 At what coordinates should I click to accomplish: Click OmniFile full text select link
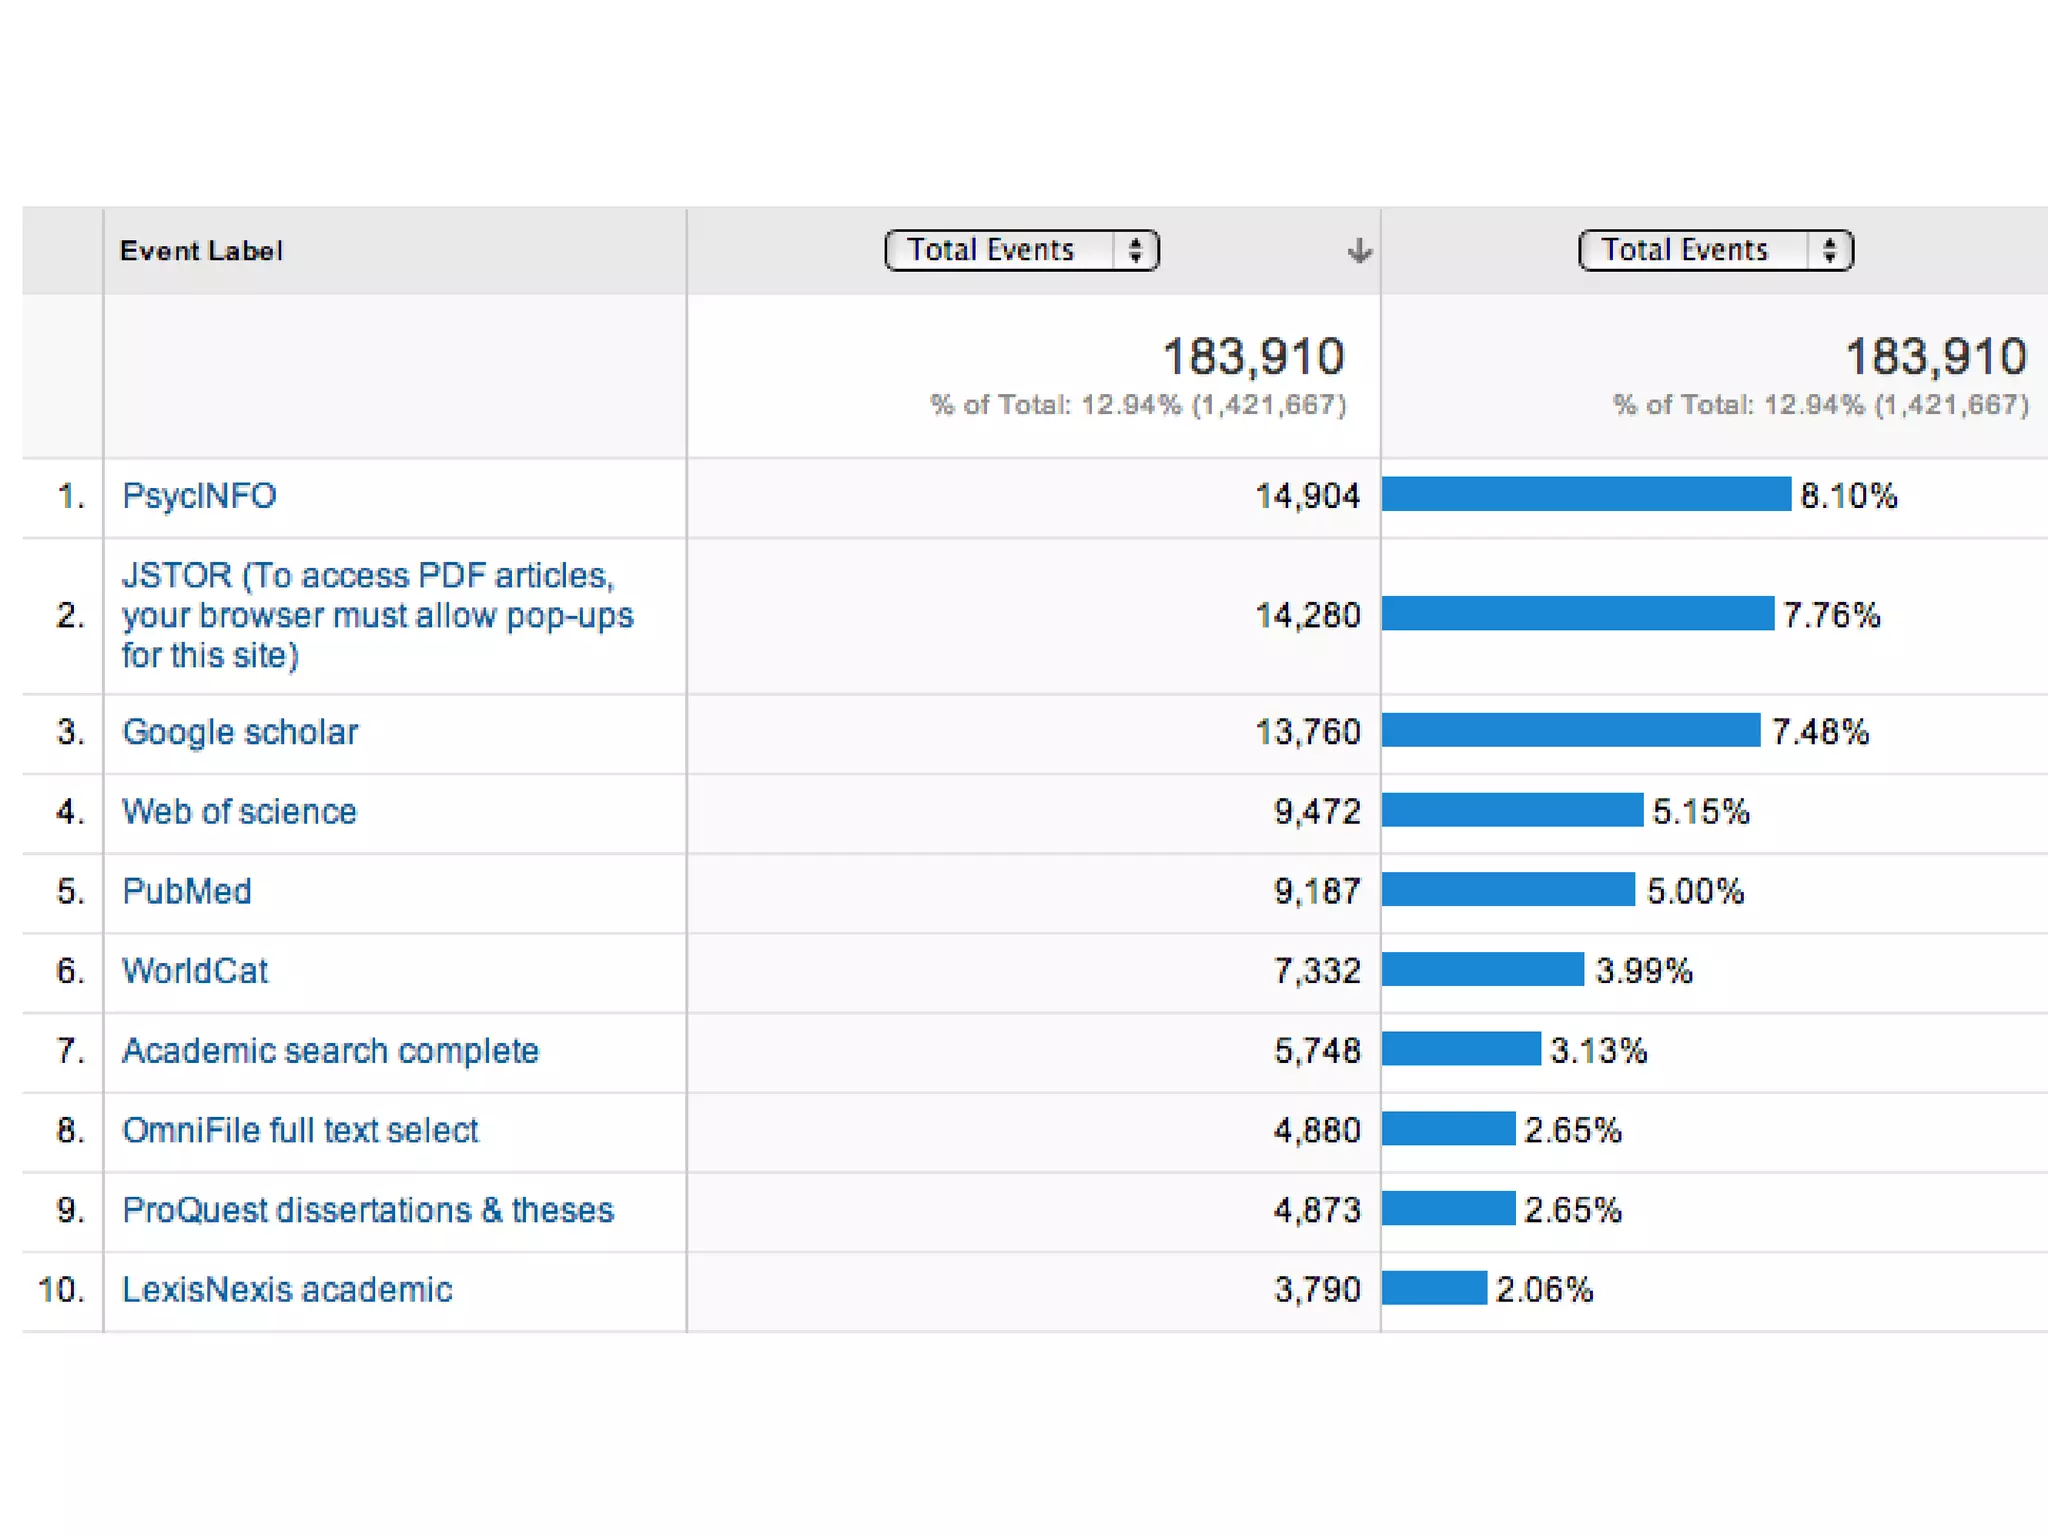point(300,1130)
